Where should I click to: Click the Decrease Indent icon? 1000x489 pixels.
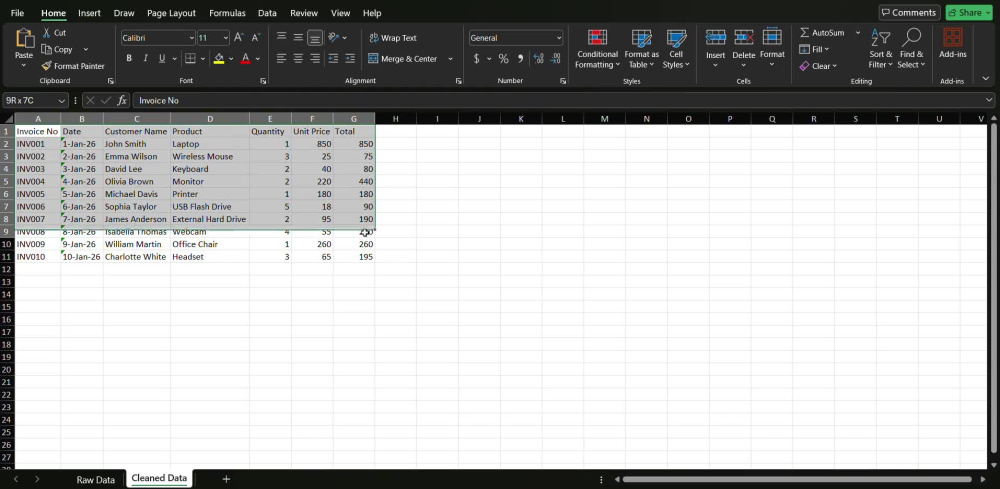point(333,59)
